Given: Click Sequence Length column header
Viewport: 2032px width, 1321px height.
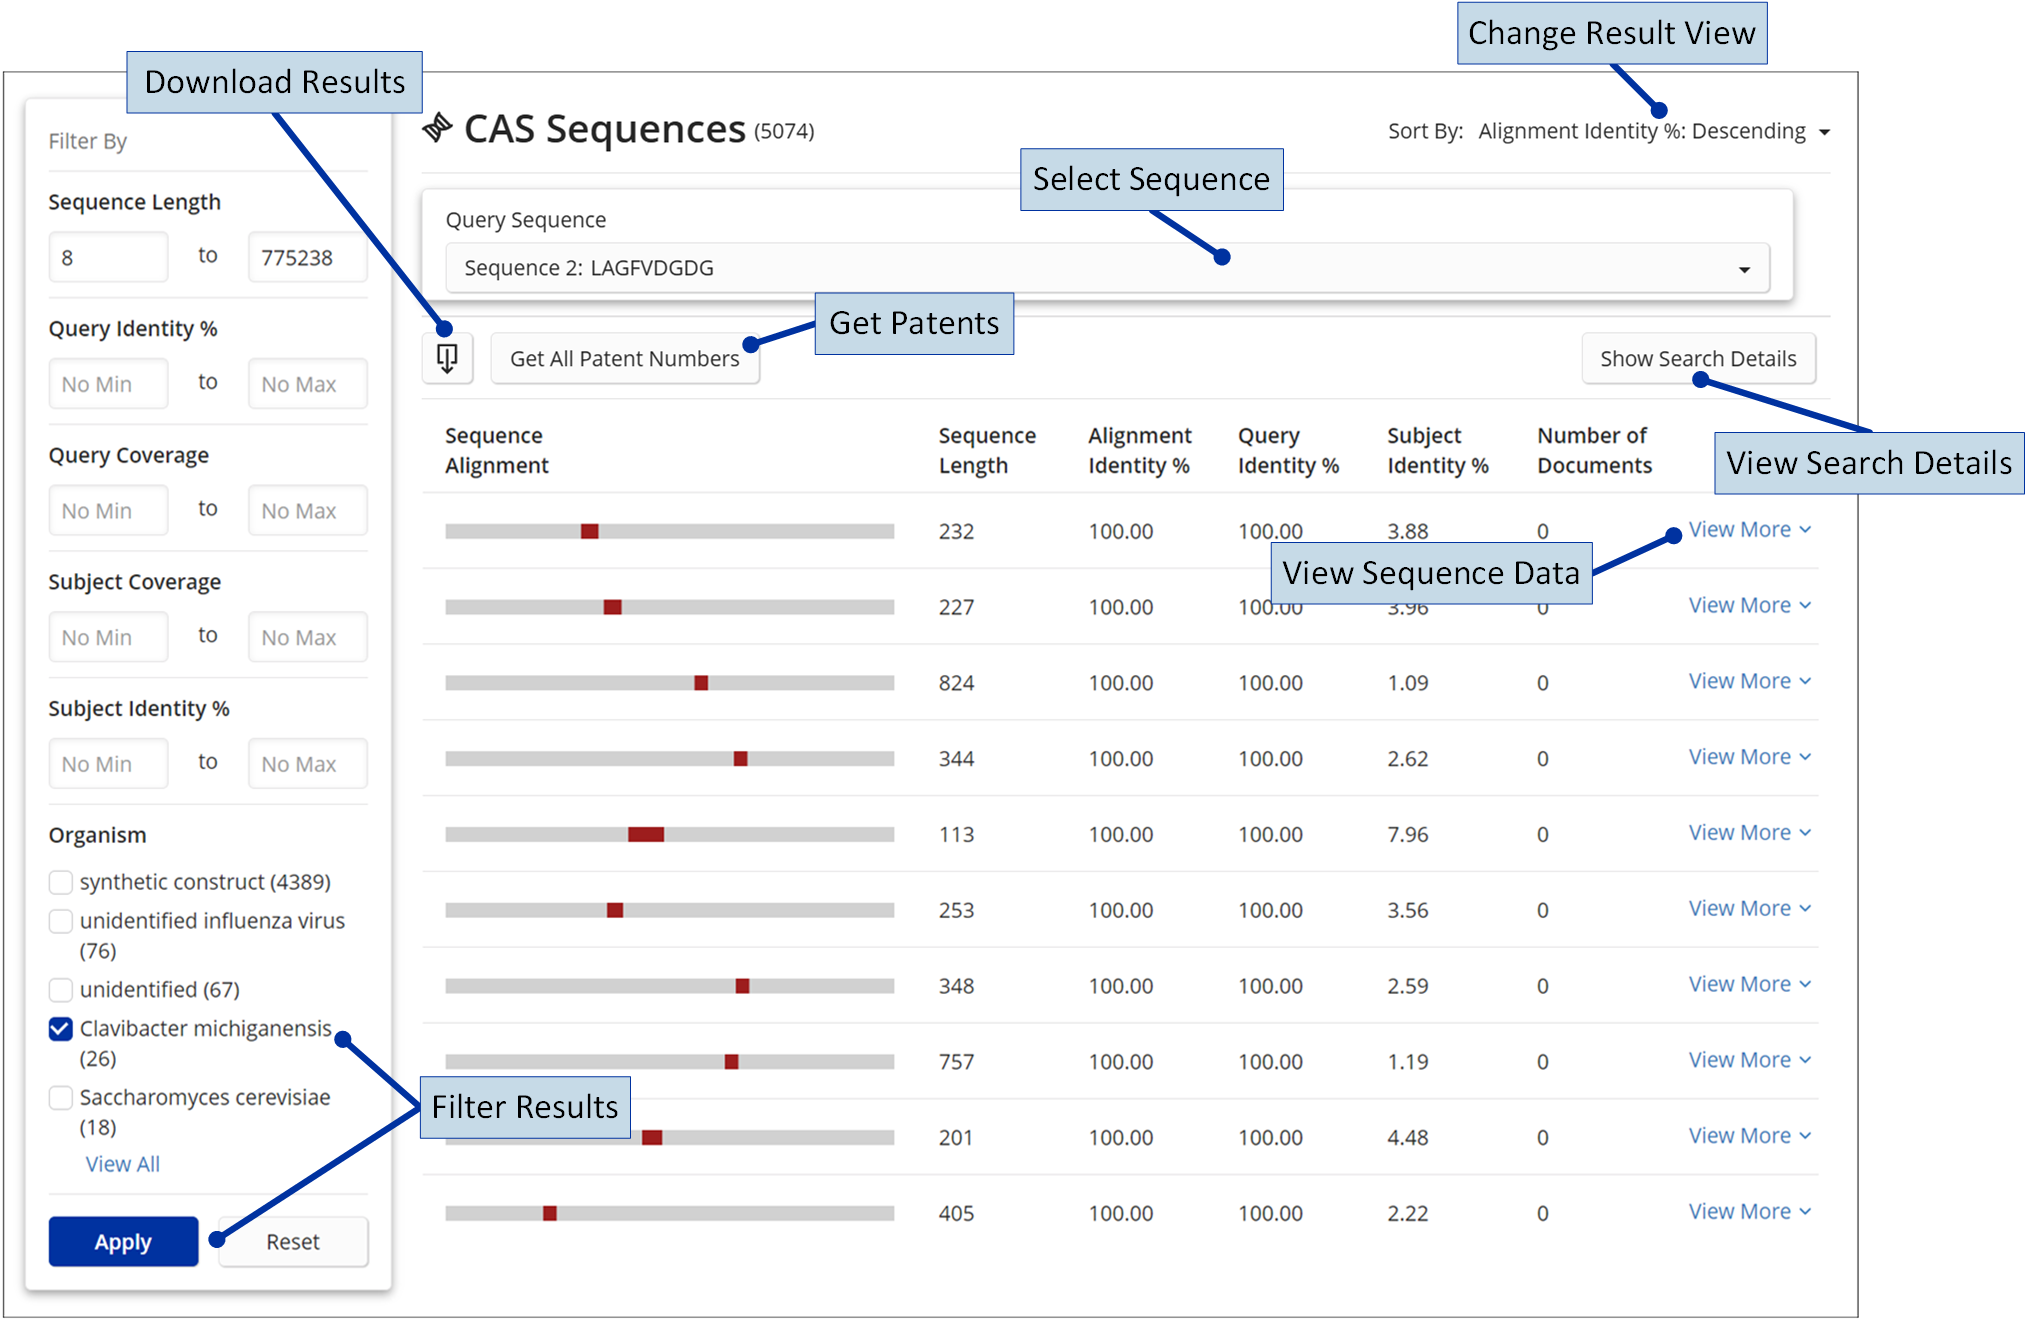Looking at the screenshot, I should (x=987, y=451).
